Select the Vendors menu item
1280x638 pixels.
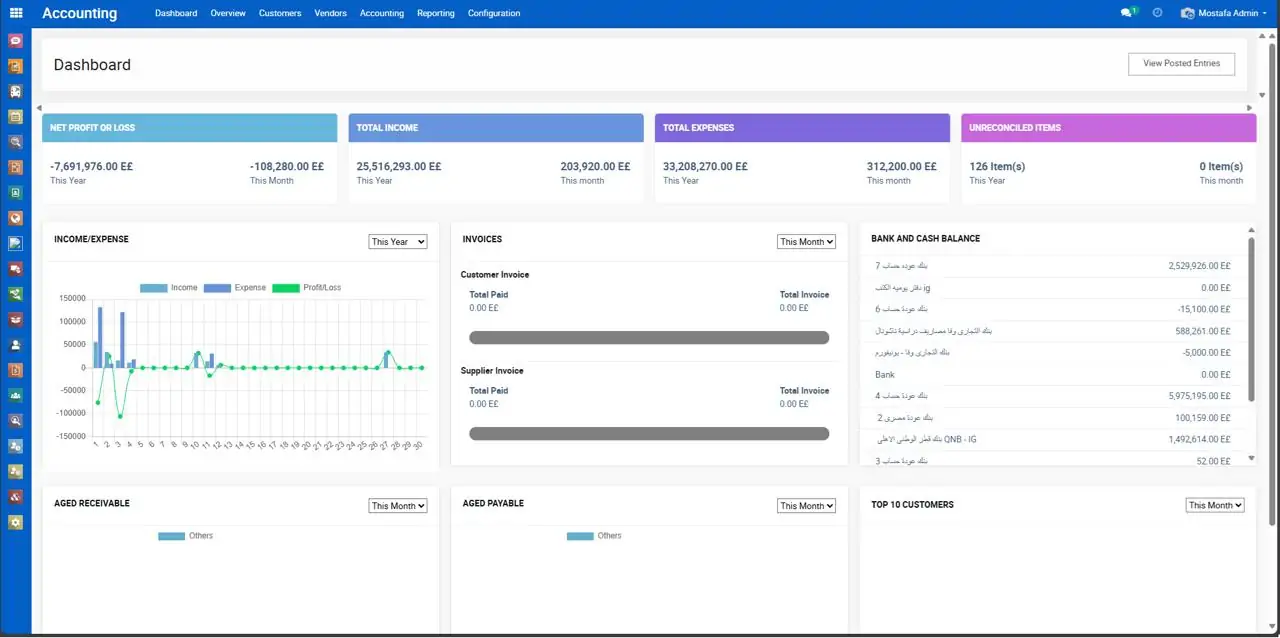(330, 13)
